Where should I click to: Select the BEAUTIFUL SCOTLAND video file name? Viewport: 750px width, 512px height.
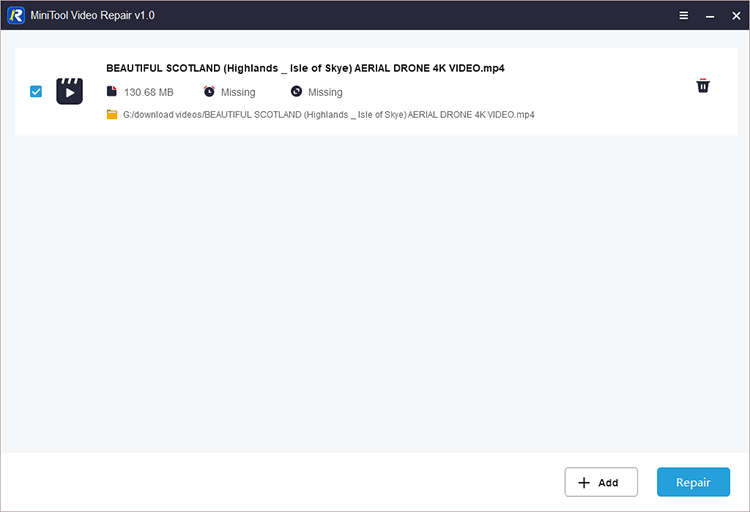(x=305, y=69)
